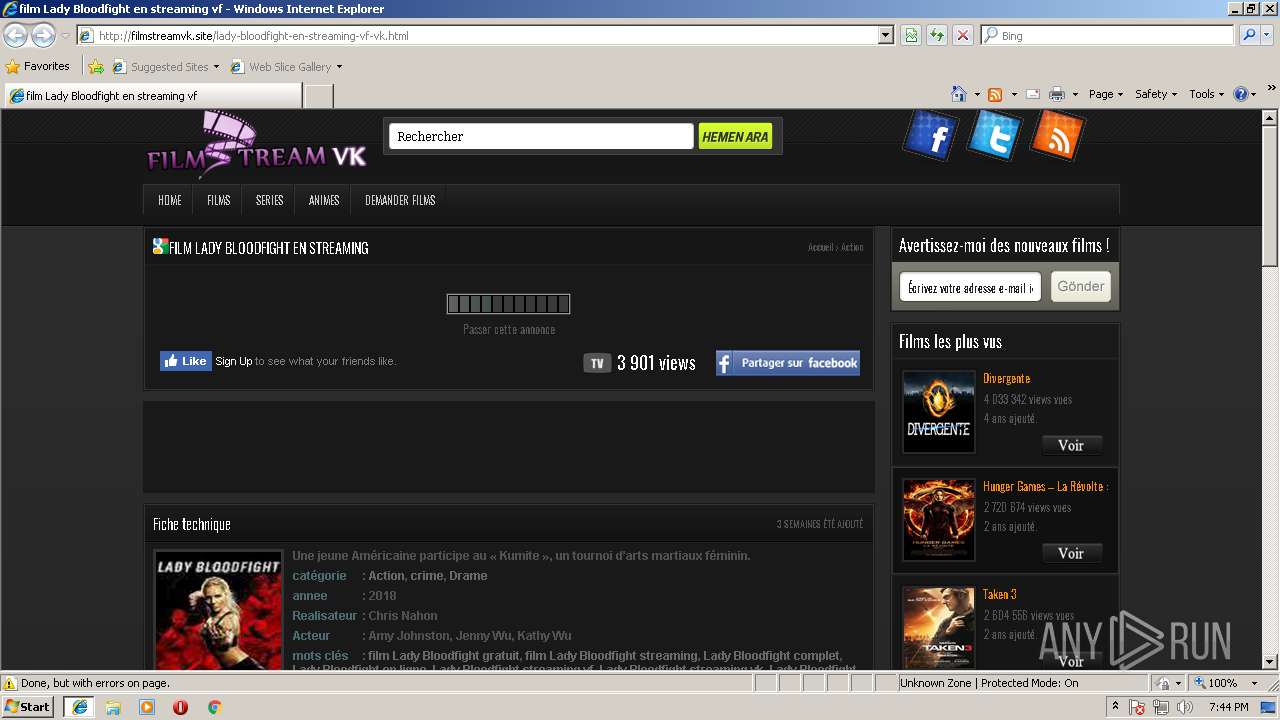
Task: Expand the Print options dropdown arrow
Action: (1075, 94)
